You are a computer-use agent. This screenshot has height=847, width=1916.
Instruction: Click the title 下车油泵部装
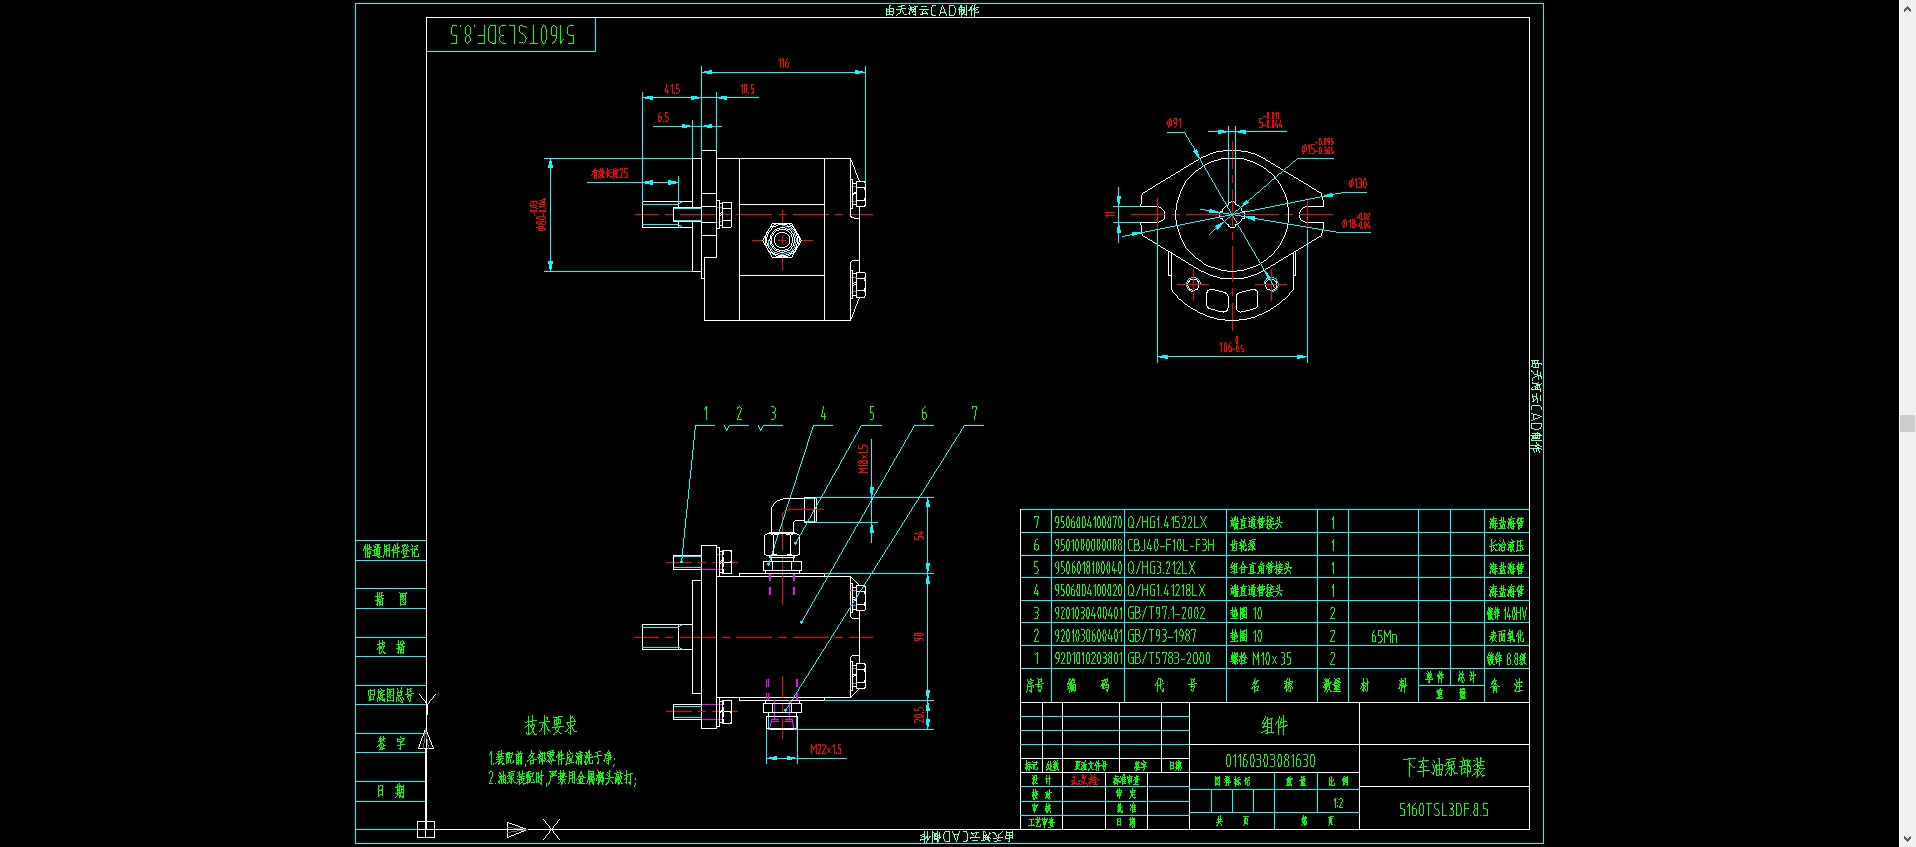pyautogui.click(x=1444, y=768)
